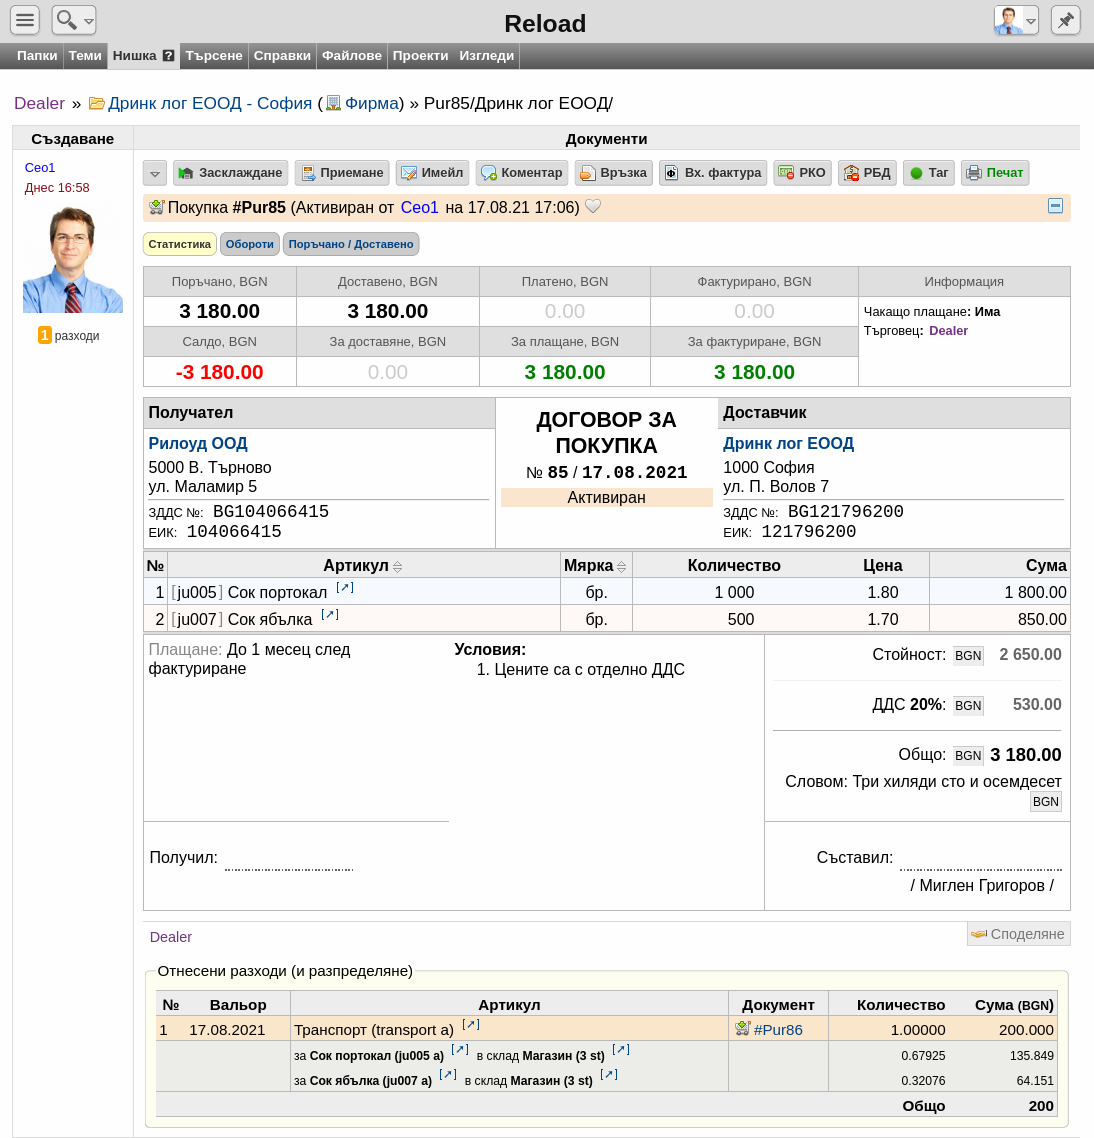
Task: Sort the table by Мярка column
Action: (595, 565)
